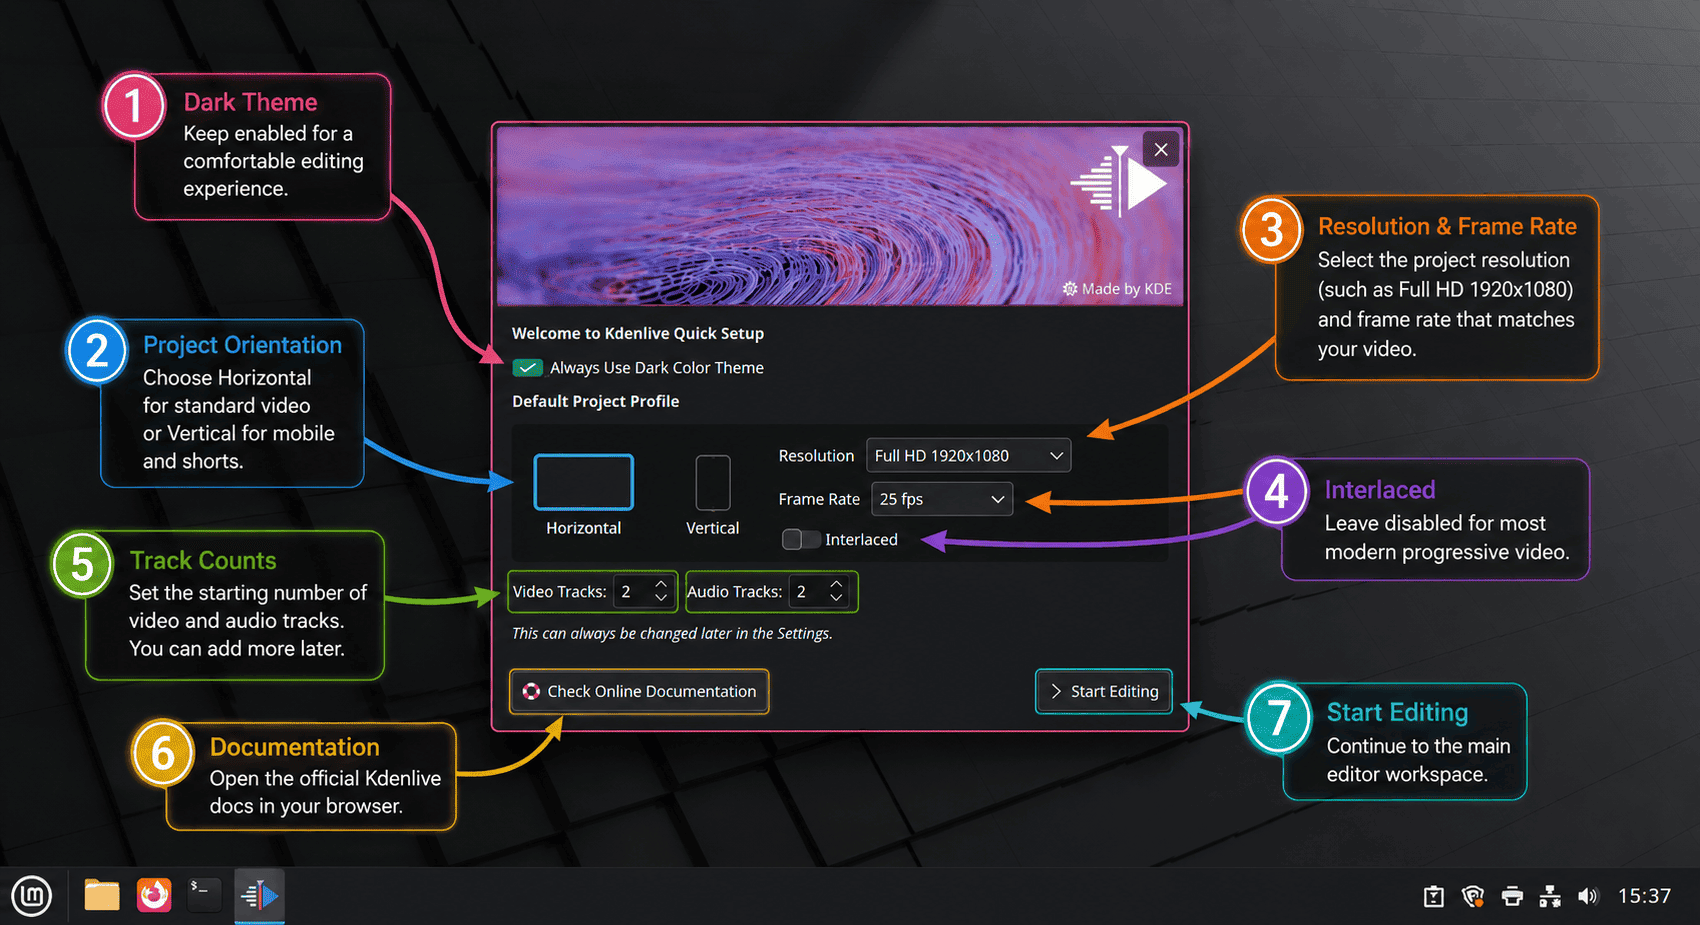Open the network connection tray icon
Screen dimensions: 1700x925
[x=1550, y=896]
